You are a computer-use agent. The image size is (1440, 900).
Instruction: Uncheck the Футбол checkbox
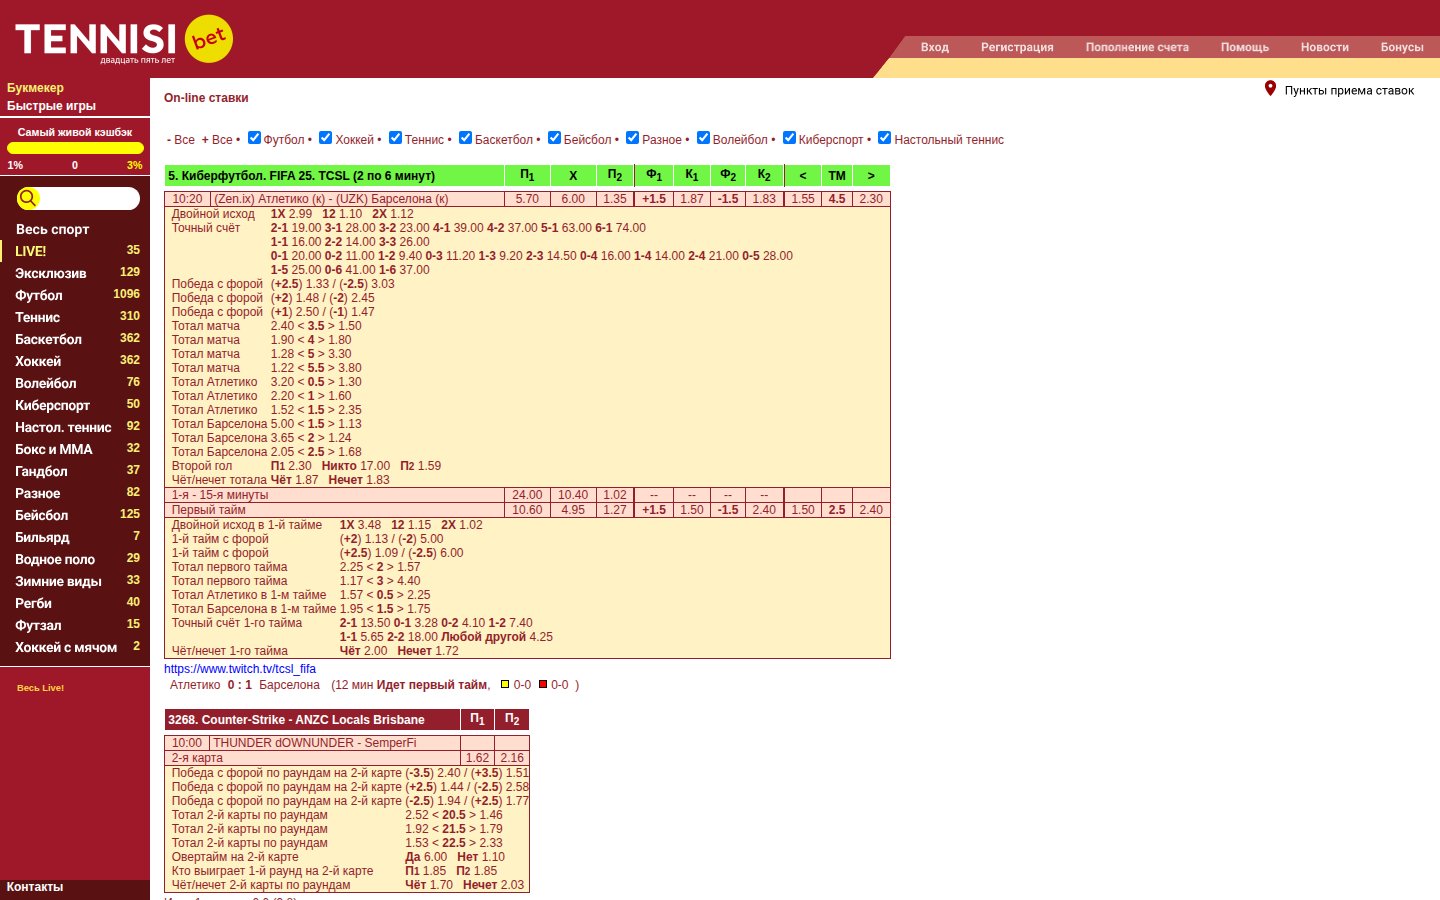(254, 138)
